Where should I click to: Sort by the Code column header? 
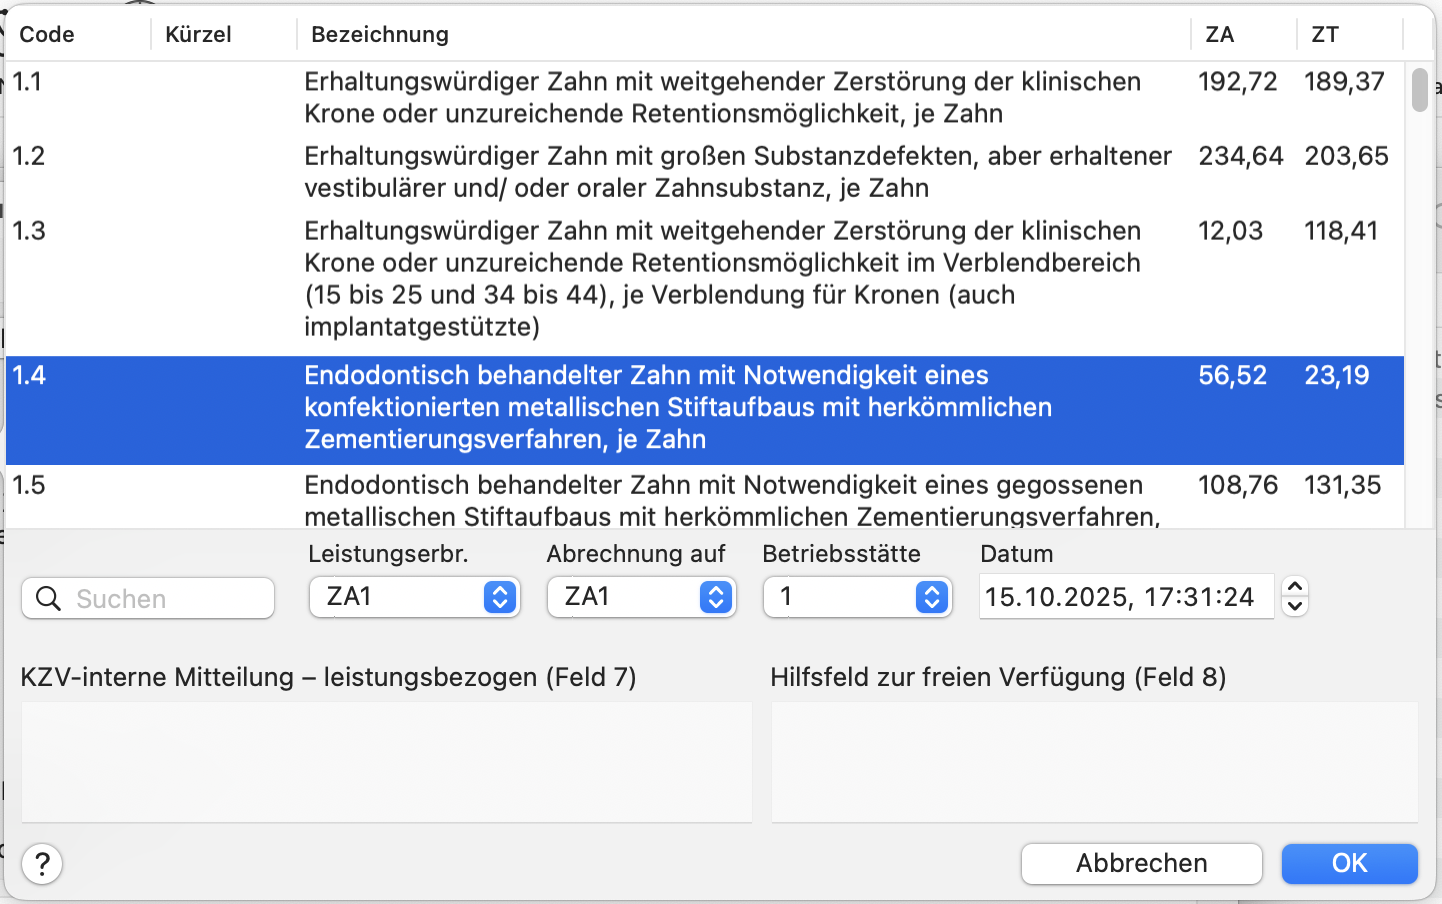(x=47, y=34)
